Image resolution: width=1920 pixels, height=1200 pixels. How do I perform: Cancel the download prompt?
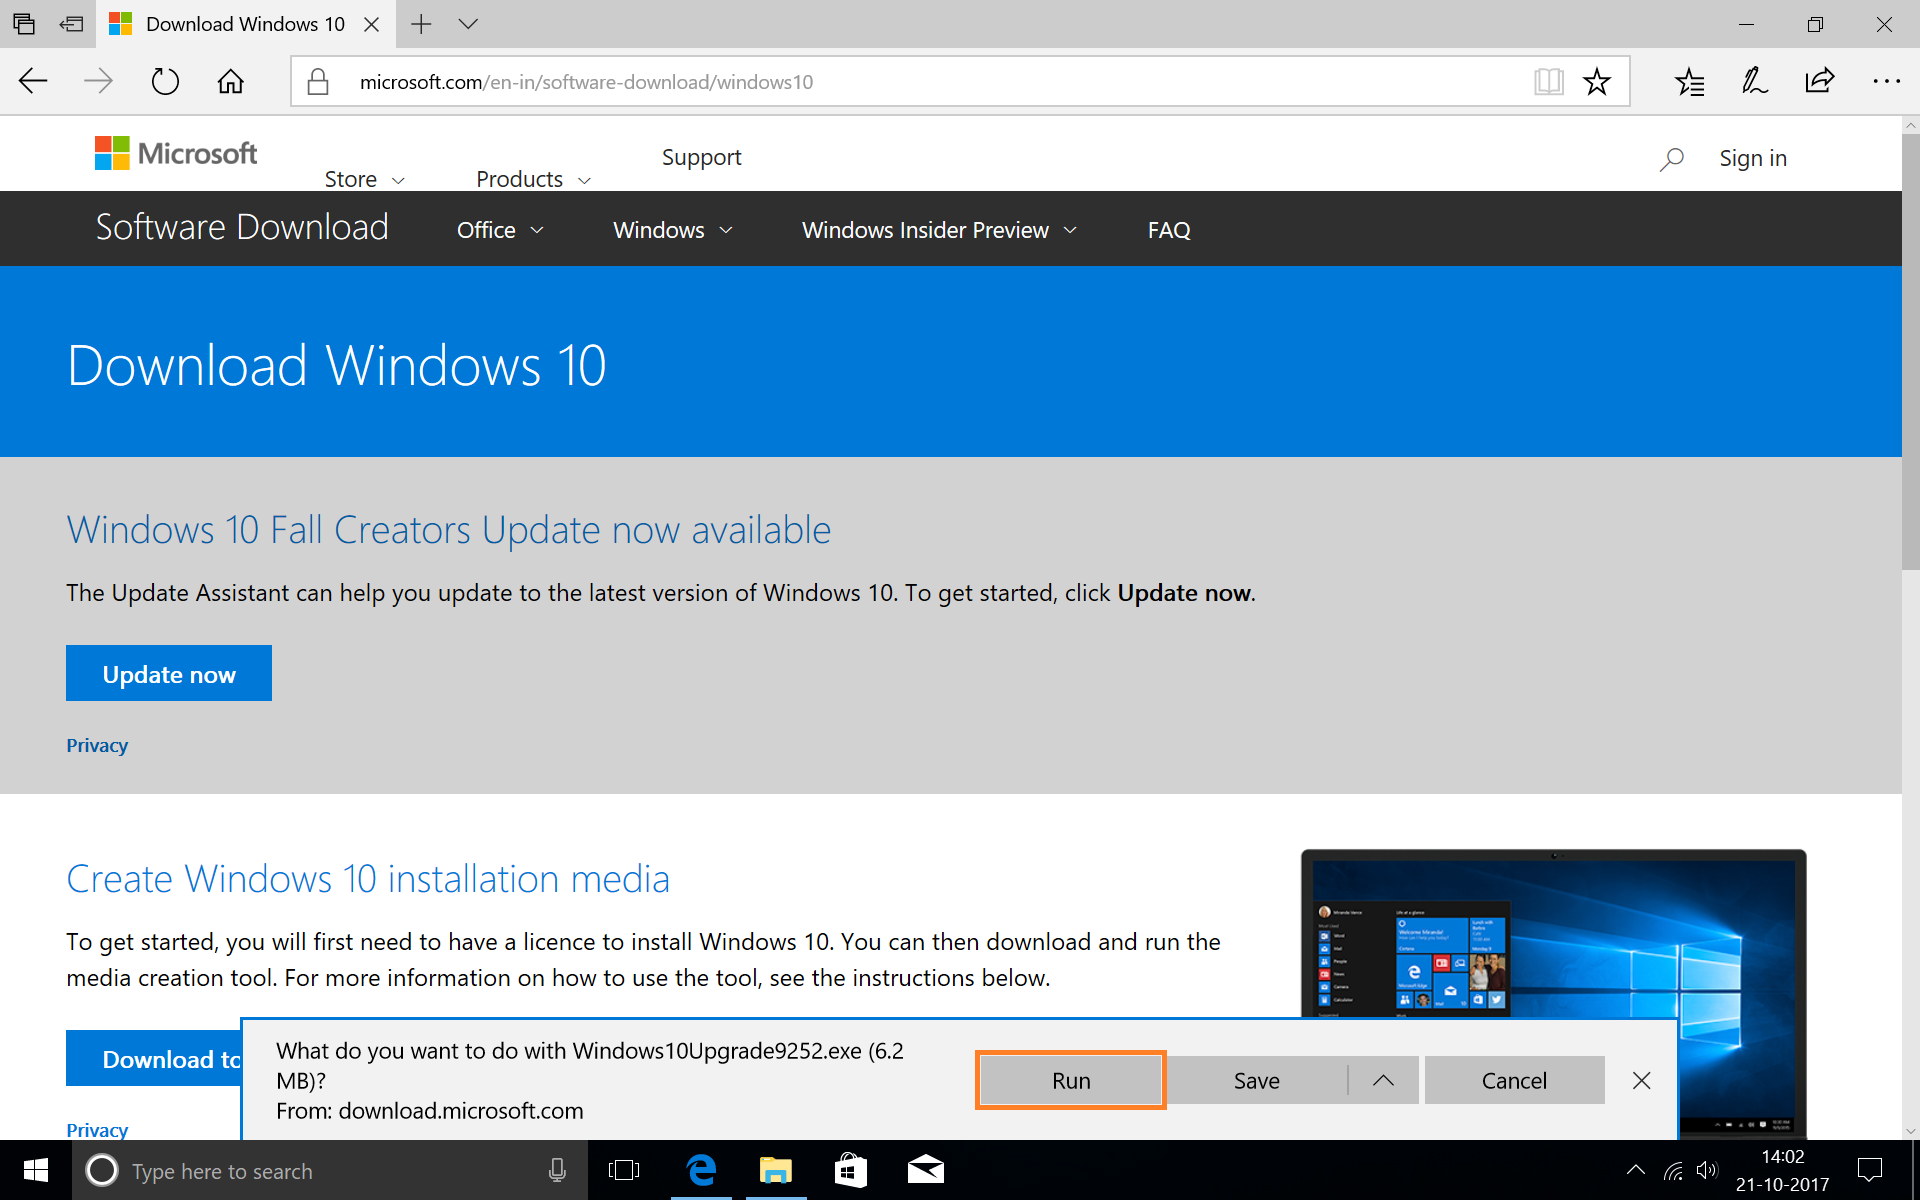pos(1514,1080)
